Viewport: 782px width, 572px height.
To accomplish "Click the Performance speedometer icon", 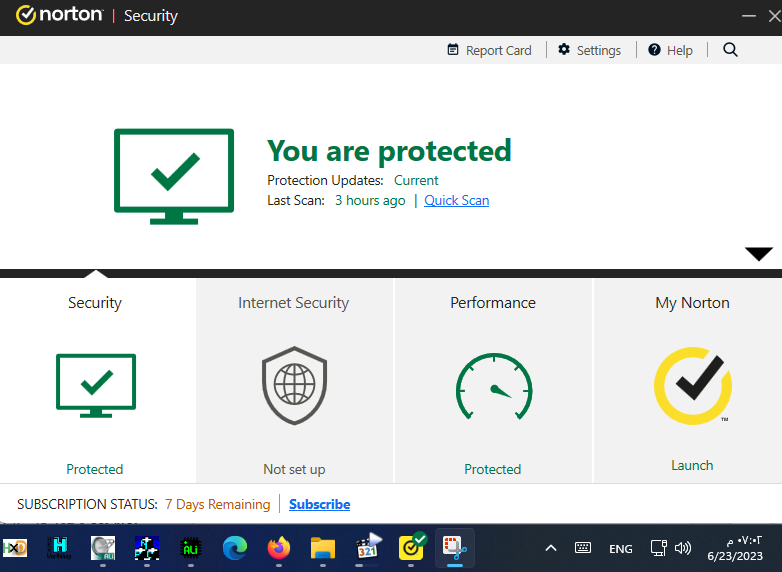I will coord(494,386).
